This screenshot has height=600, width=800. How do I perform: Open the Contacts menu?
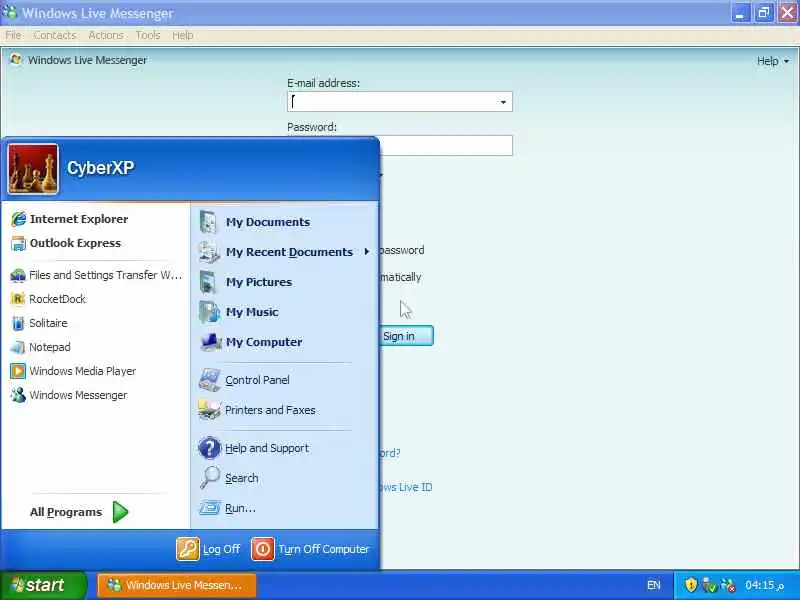(55, 35)
